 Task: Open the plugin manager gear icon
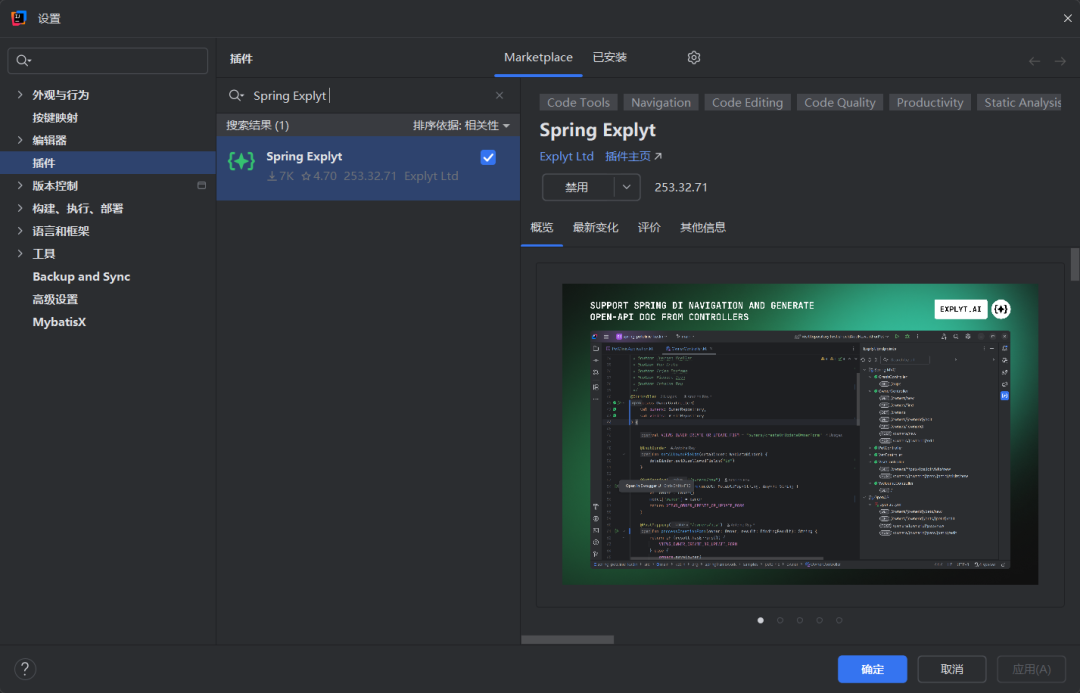coord(694,57)
